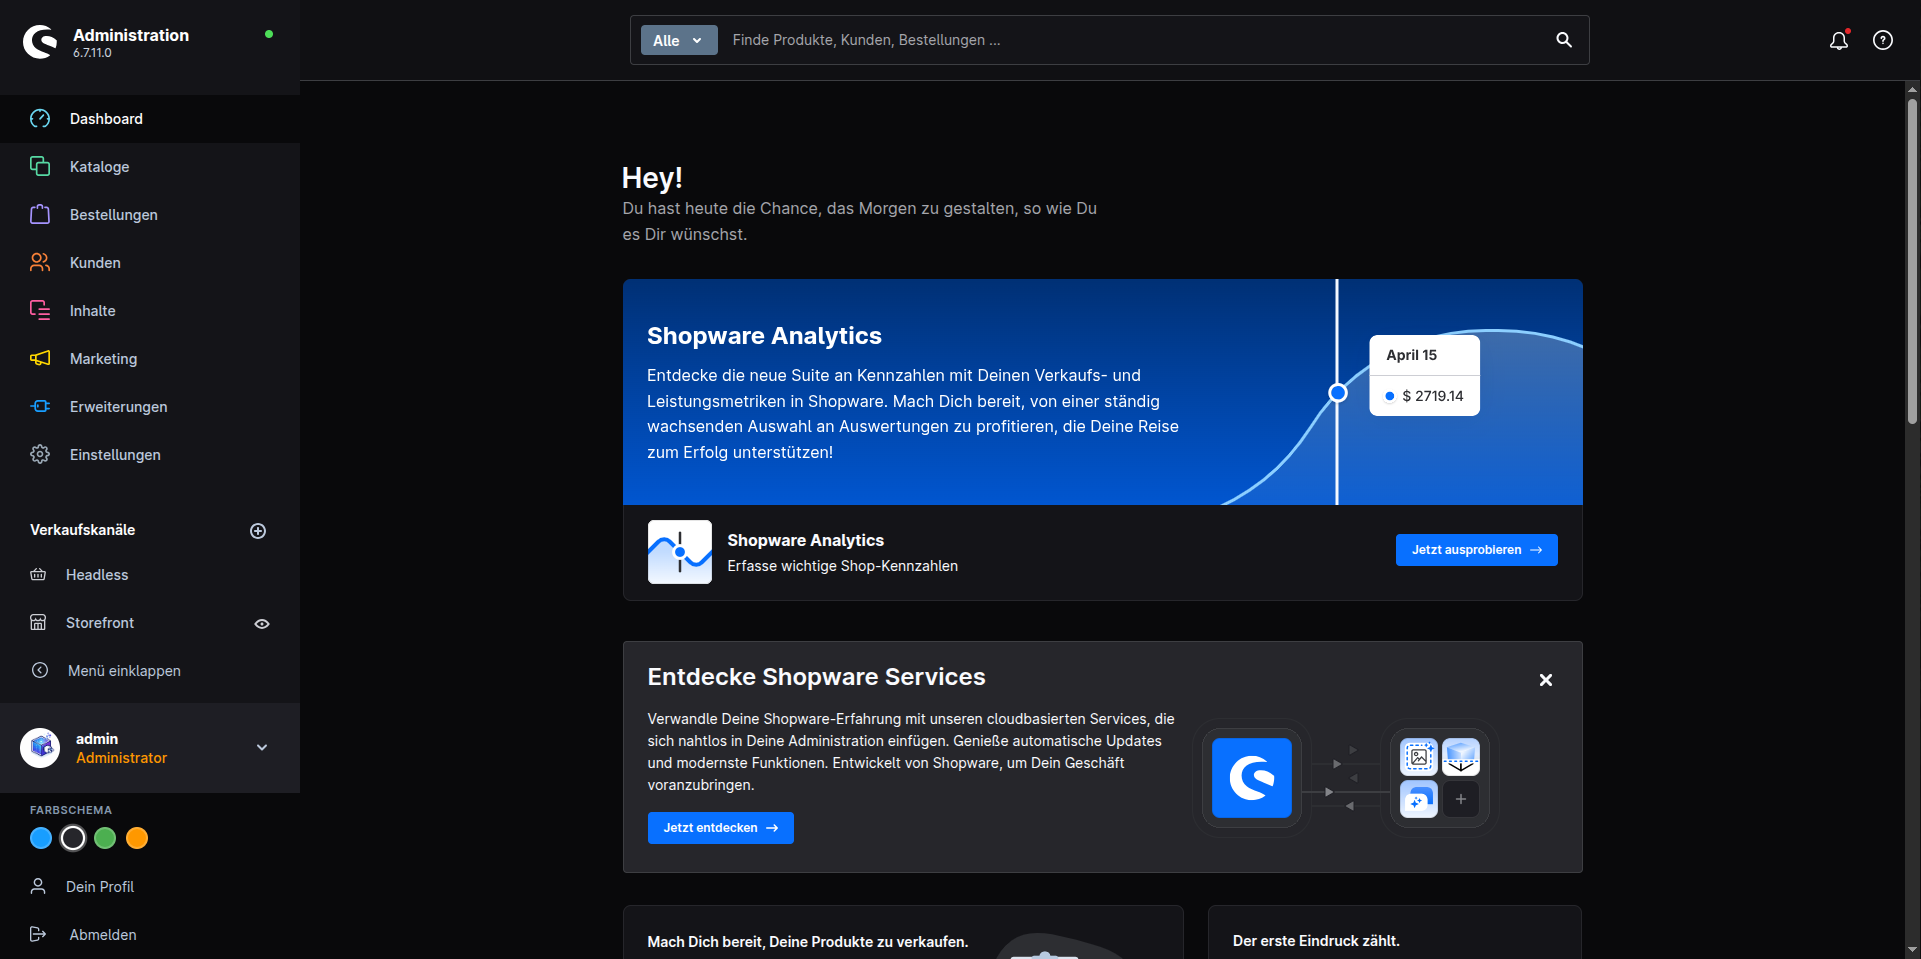The width and height of the screenshot is (1921, 959).
Task: Select the green color scheme circle
Action: pos(105,838)
